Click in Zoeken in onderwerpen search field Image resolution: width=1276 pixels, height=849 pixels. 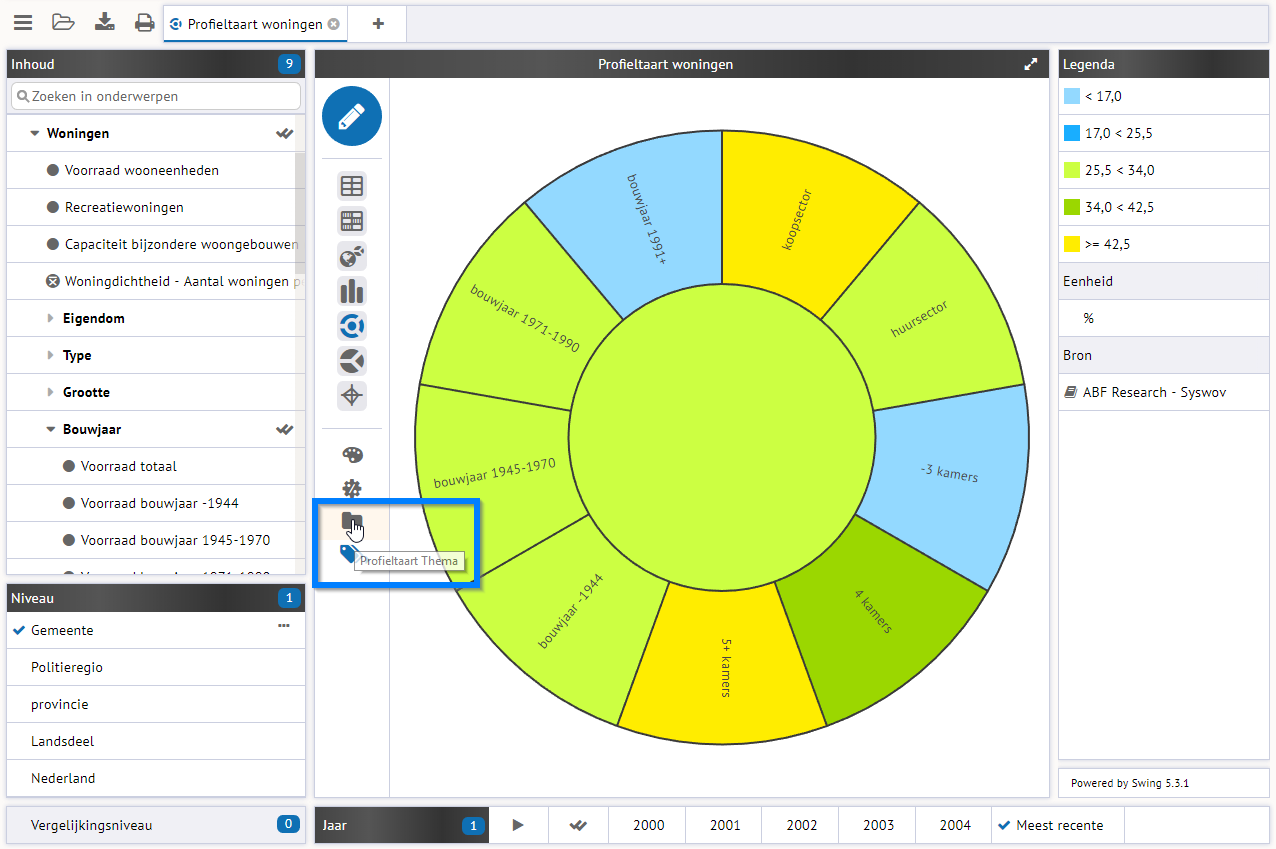pyautogui.click(x=156, y=96)
